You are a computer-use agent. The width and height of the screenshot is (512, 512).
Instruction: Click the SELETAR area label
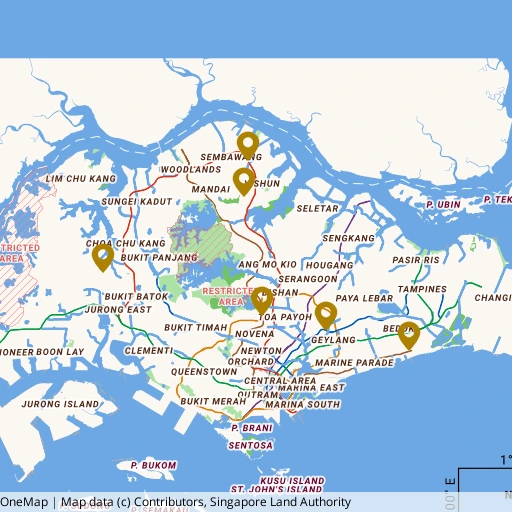[318, 209]
